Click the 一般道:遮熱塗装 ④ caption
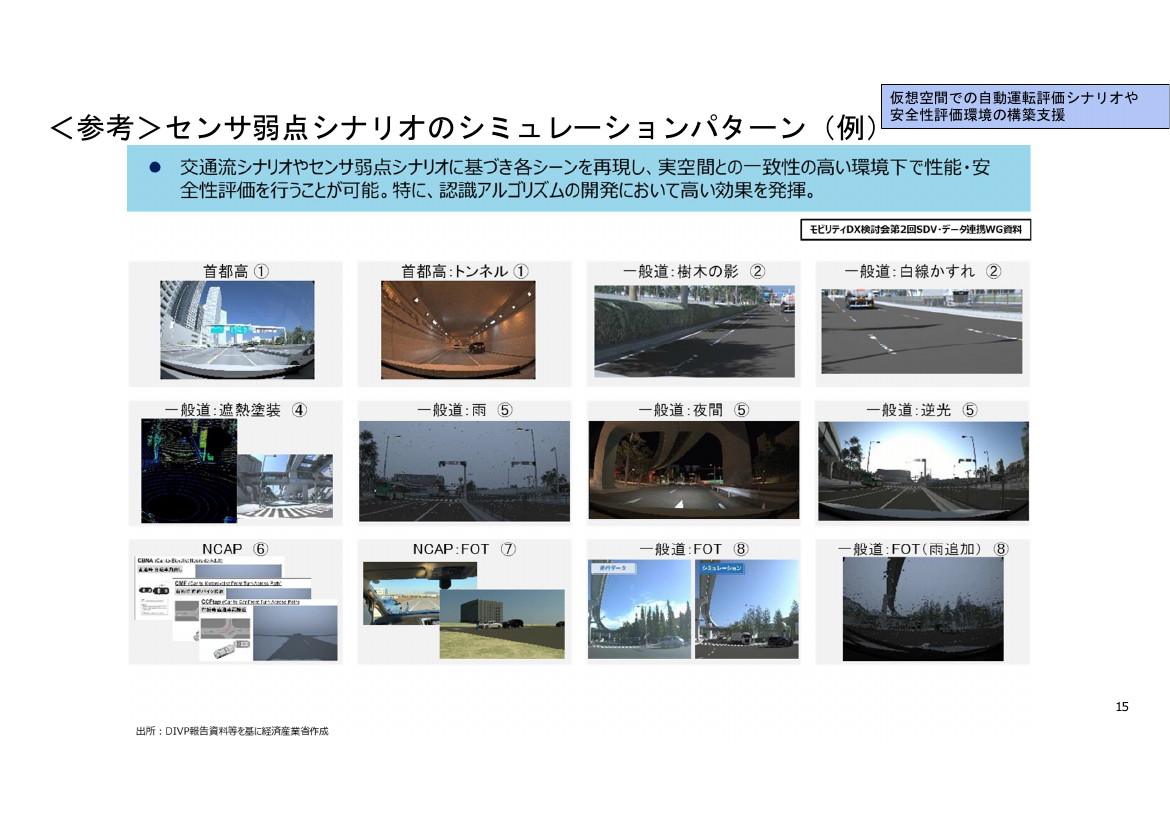This screenshot has width=1170, height=827. (236, 410)
